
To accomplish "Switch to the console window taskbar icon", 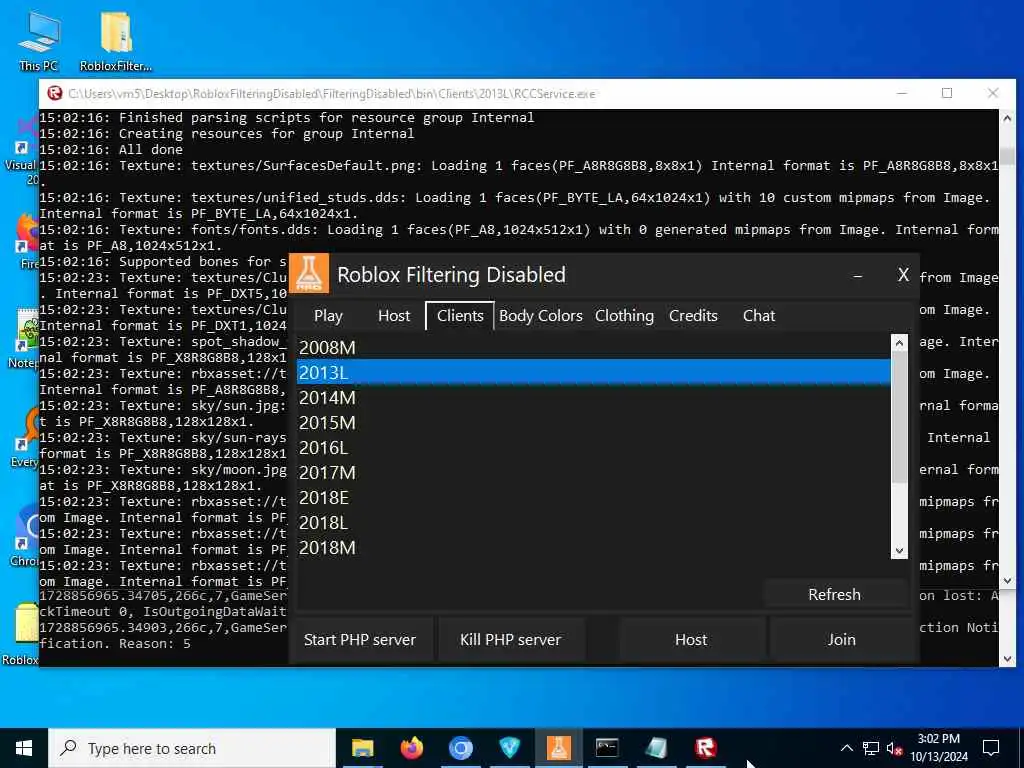I will pos(607,748).
